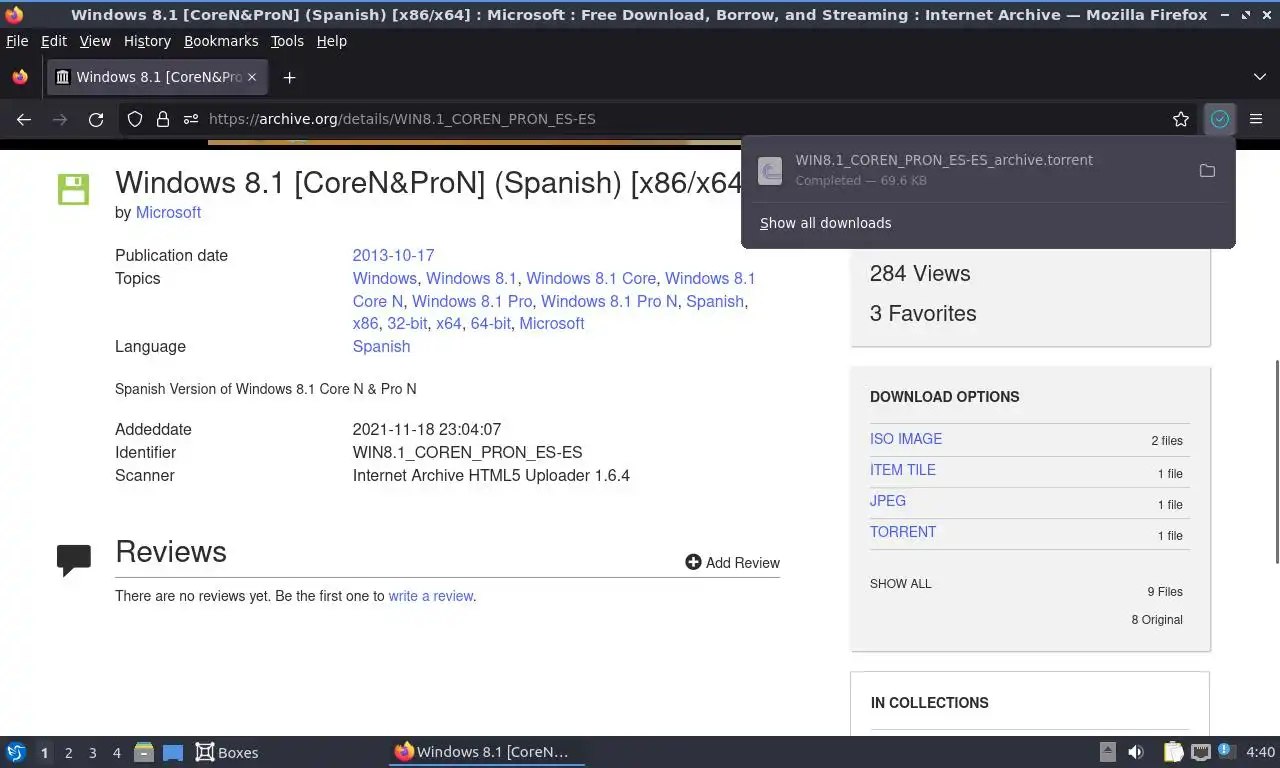This screenshot has width=1280, height=768.
Task: Click the 32-bit topic link
Action: click(x=407, y=323)
